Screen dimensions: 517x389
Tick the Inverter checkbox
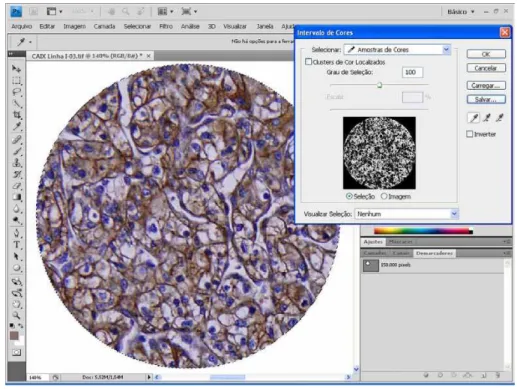coord(470,134)
